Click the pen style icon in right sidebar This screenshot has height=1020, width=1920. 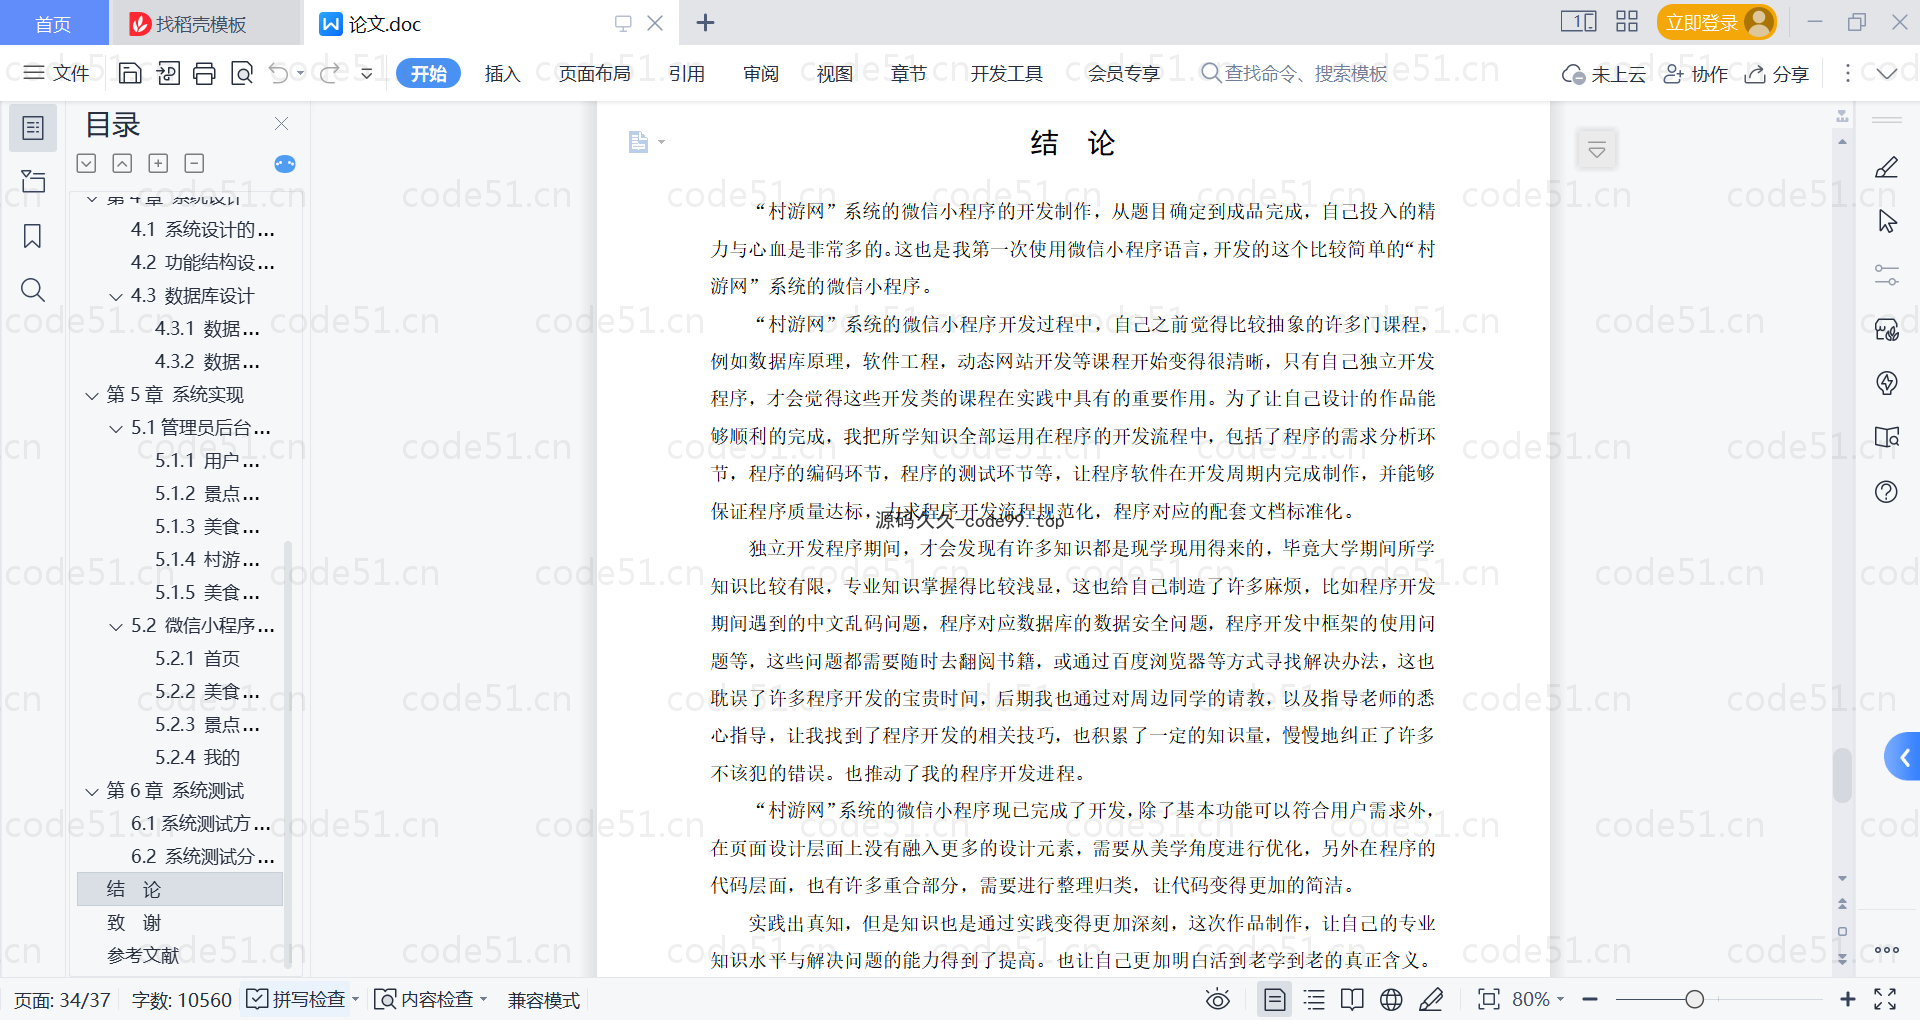pyautogui.click(x=1887, y=167)
